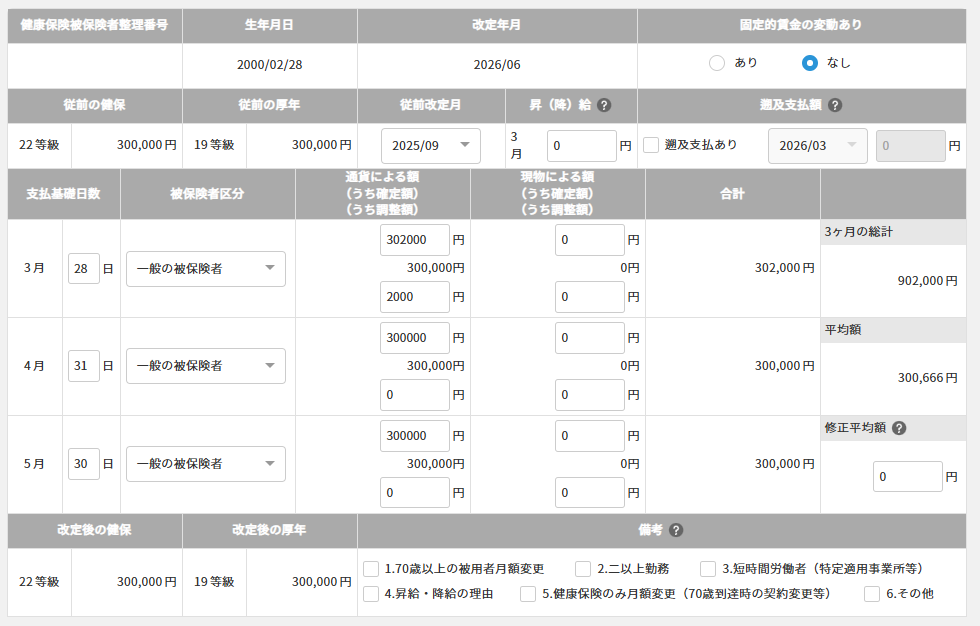Enable the 遡及支払あり checkbox
This screenshot has width=980, height=626.
[x=651, y=145]
